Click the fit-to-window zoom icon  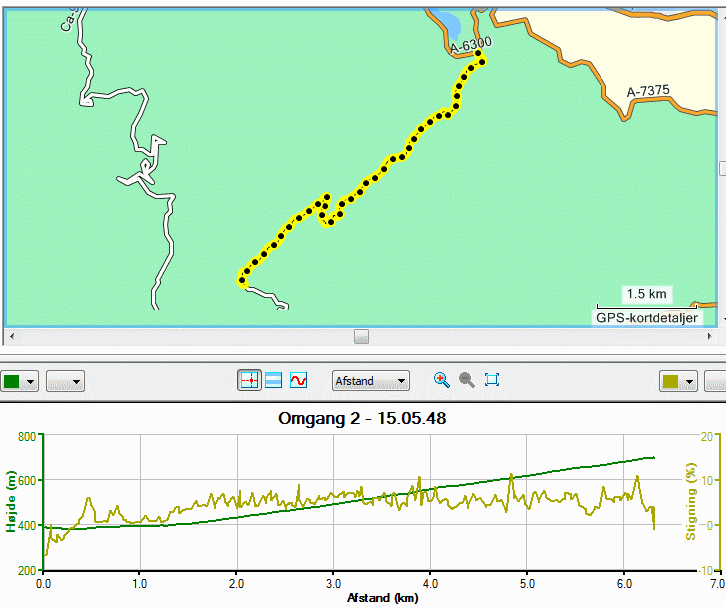pos(492,380)
